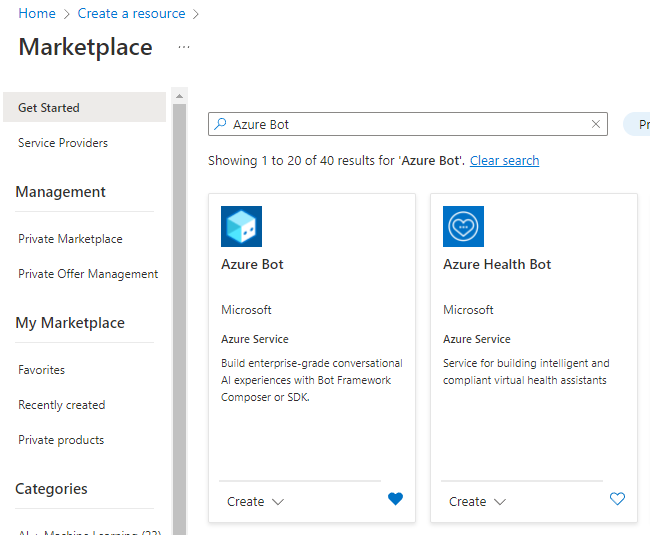Viewport: 650px width, 535px height.
Task: Click the results count text
Action: [337, 160]
